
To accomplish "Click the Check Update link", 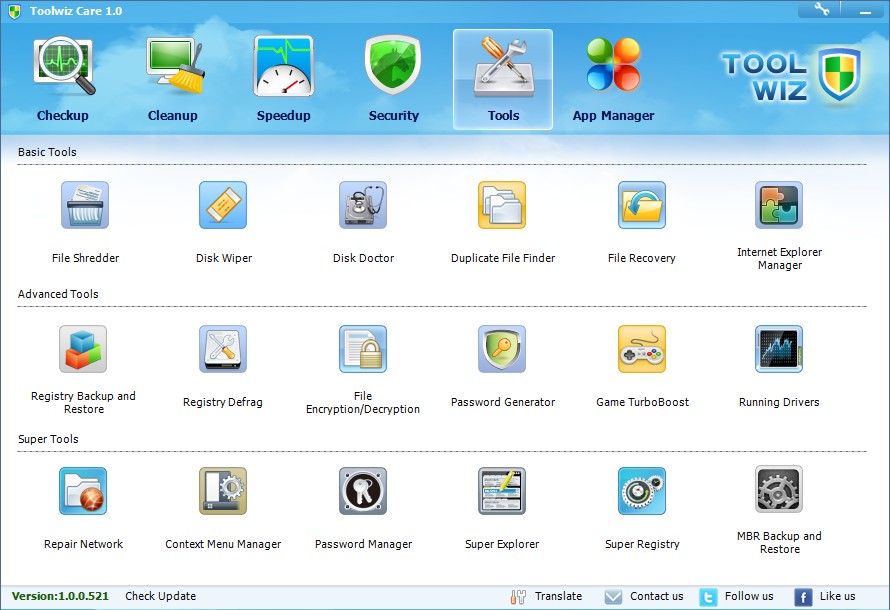I will point(161,596).
